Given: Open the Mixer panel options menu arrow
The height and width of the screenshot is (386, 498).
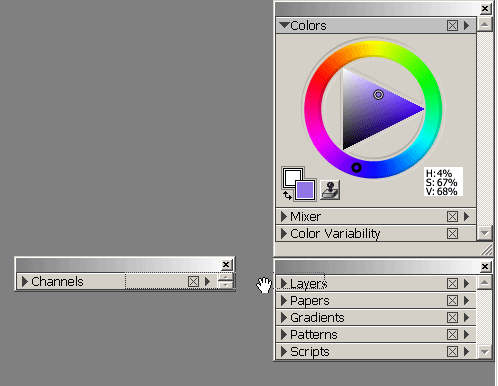Looking at the screenshot, I should pos(466,217).
